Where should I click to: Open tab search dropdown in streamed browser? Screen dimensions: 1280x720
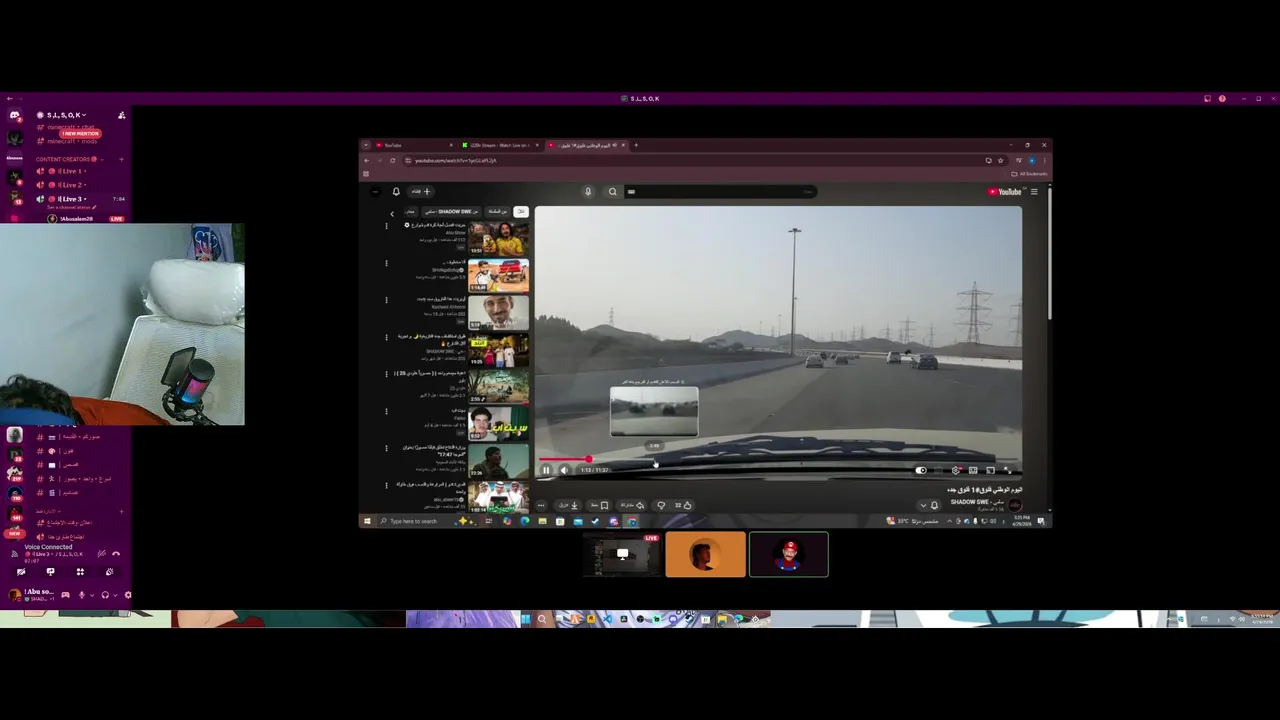click(x=365, y=145)
